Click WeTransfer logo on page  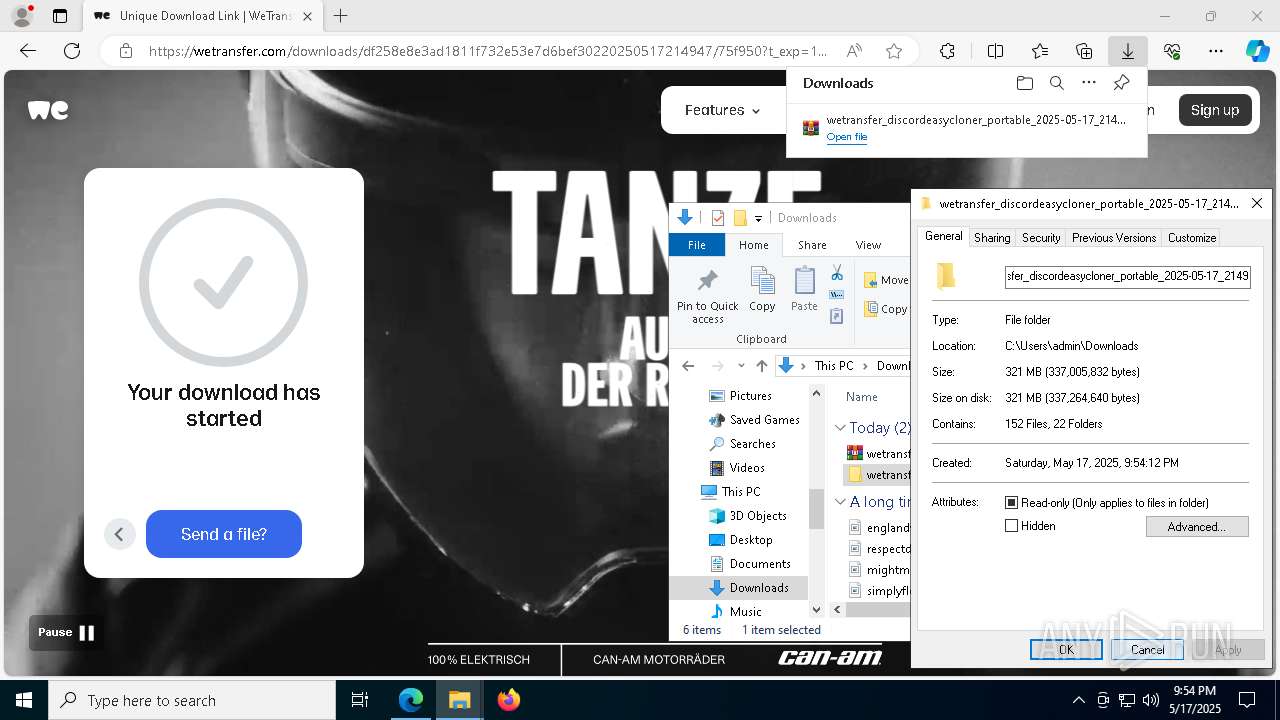[48, 110]
